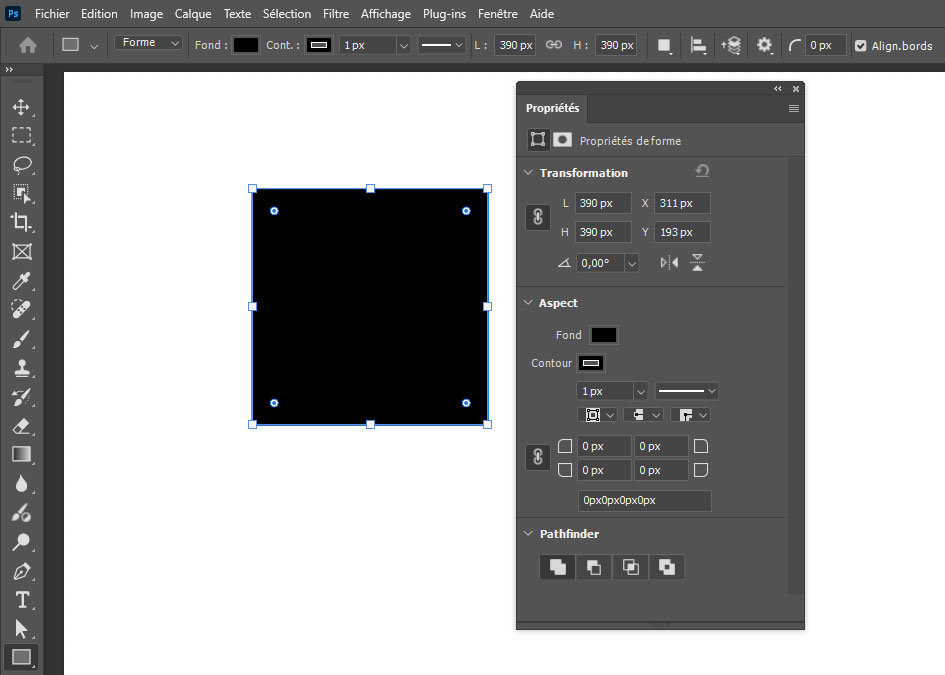Collapse the Pathfinder section
The image size is (945, 675).
click(528, 533)
